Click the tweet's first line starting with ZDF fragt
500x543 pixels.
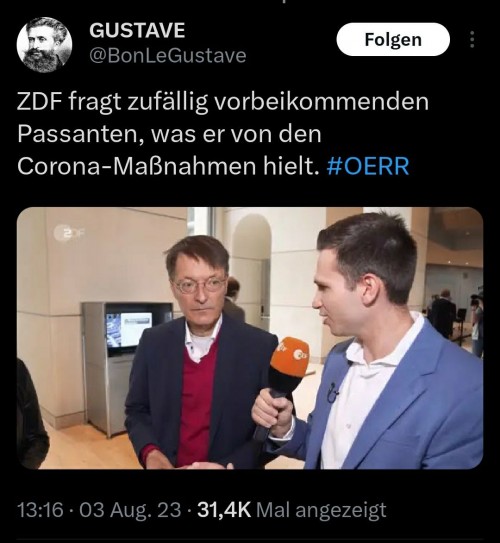223,102
